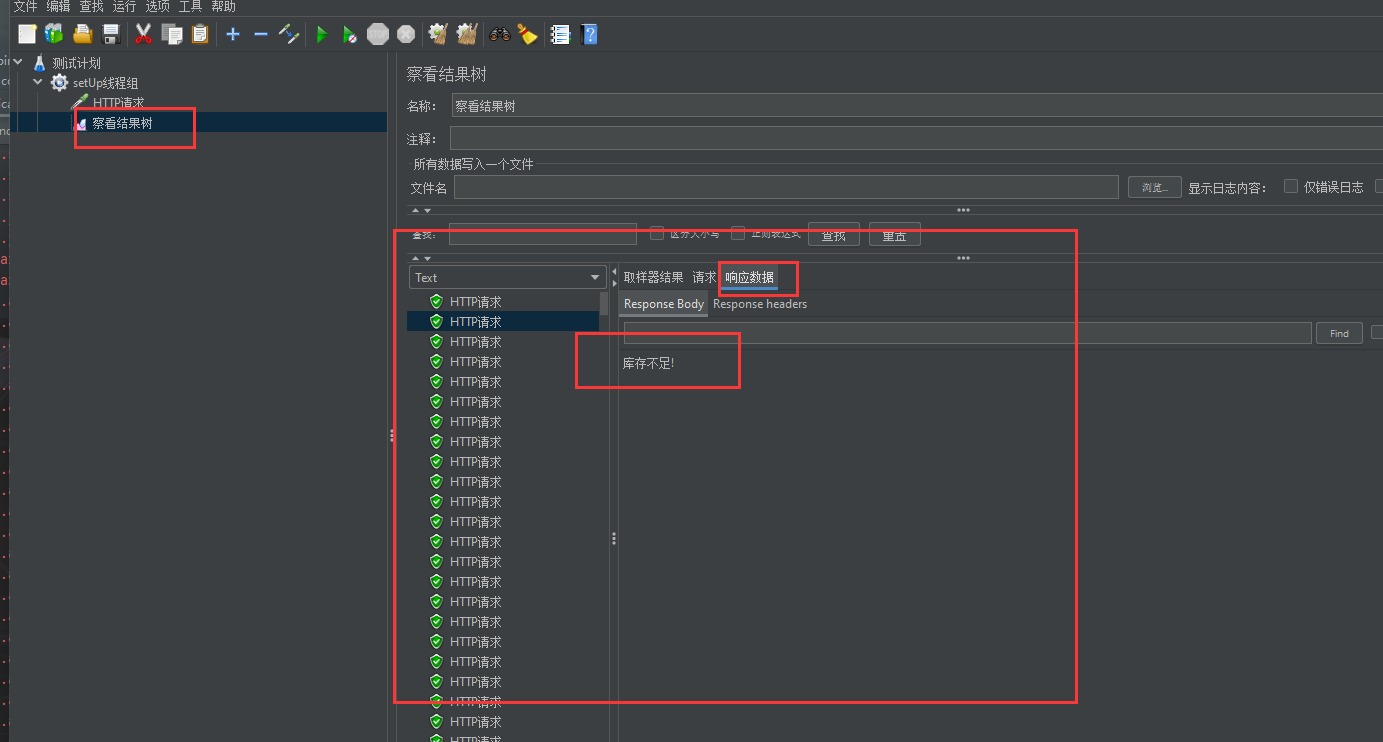Image resolution: width=1383 pixels, height=742 pixels.
Task: Switch to the 取样器结果 tab
Action: (653, 277)
